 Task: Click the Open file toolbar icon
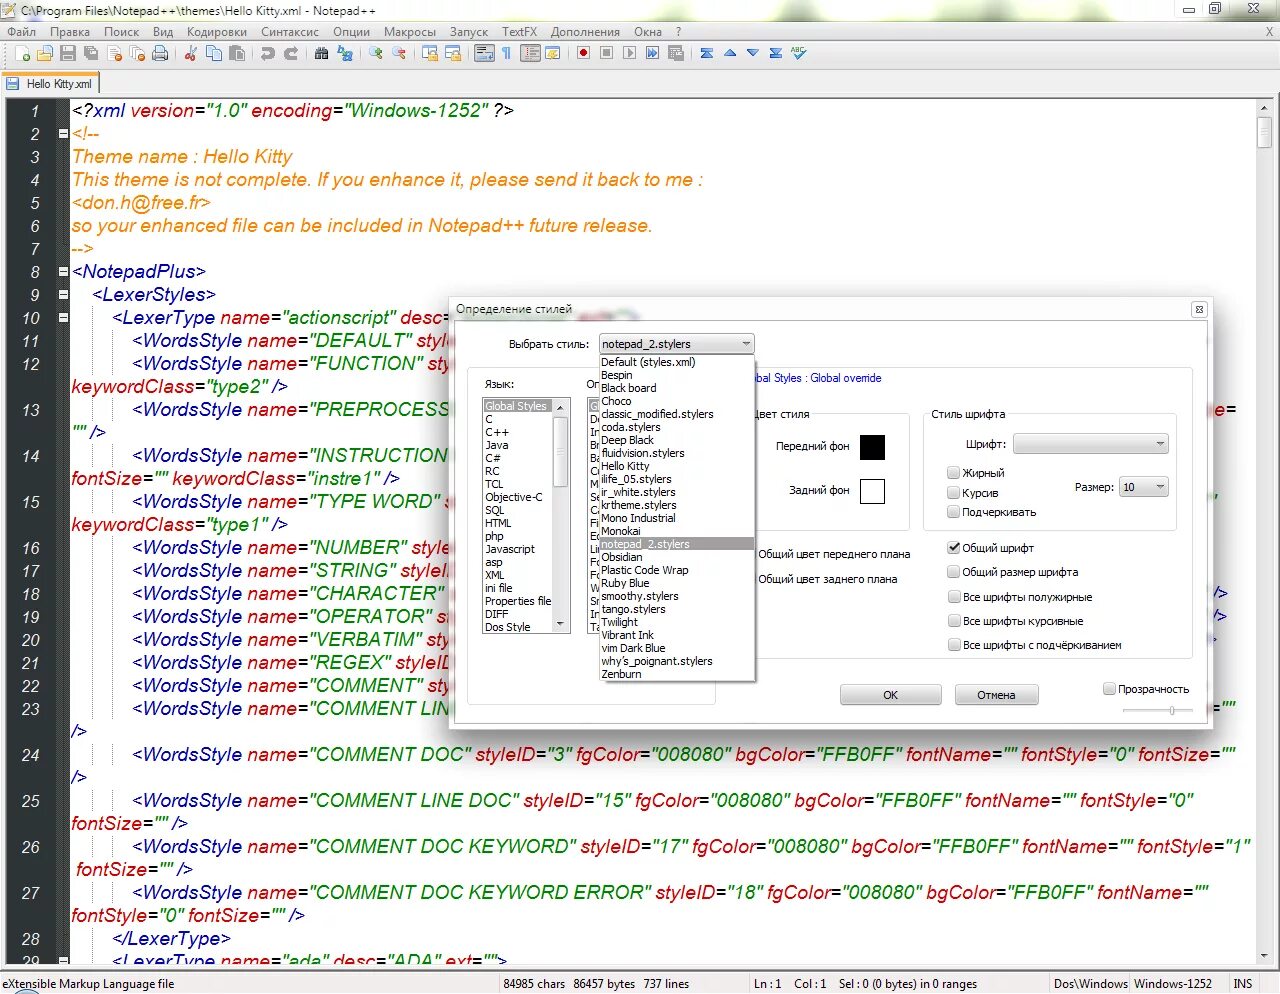point(44,53)
